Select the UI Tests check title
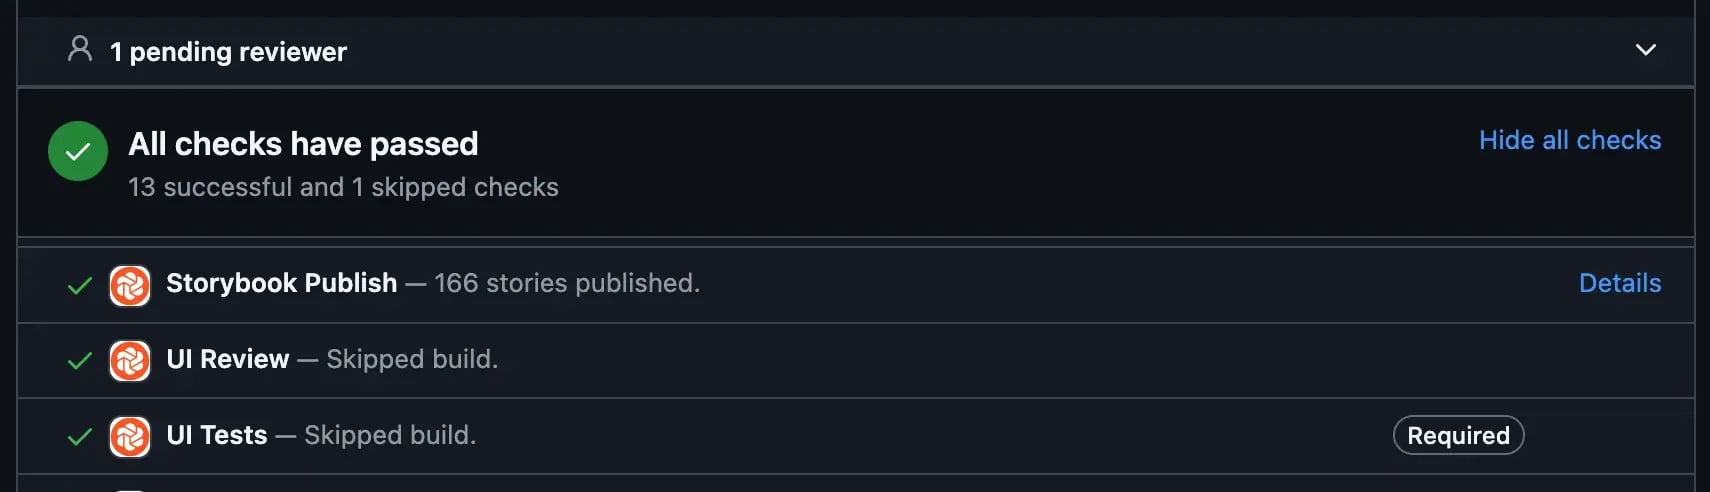Screen dimensions: 1710x492 coord(217,435)
